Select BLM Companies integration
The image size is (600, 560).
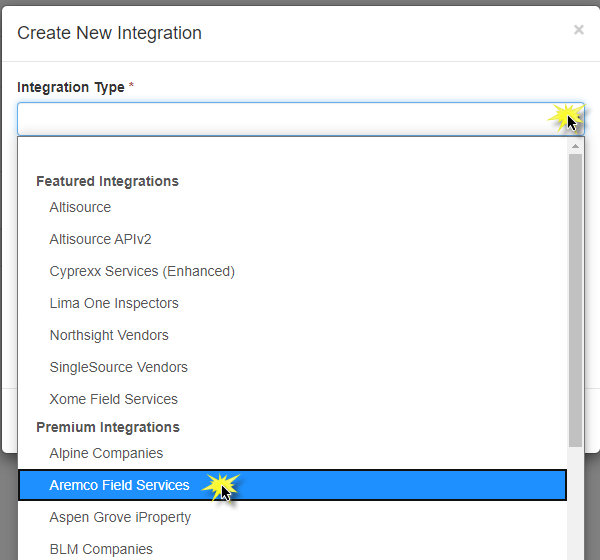coord(292,549)
